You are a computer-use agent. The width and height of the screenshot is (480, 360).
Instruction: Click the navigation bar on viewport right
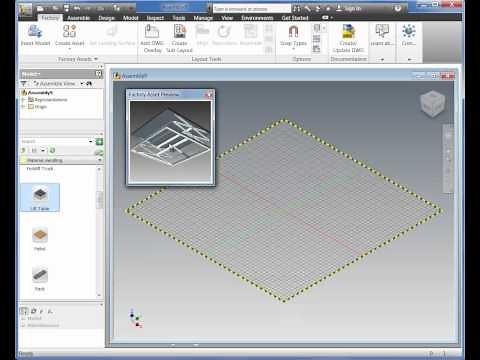pyautogui.click(x=448, y=159)
